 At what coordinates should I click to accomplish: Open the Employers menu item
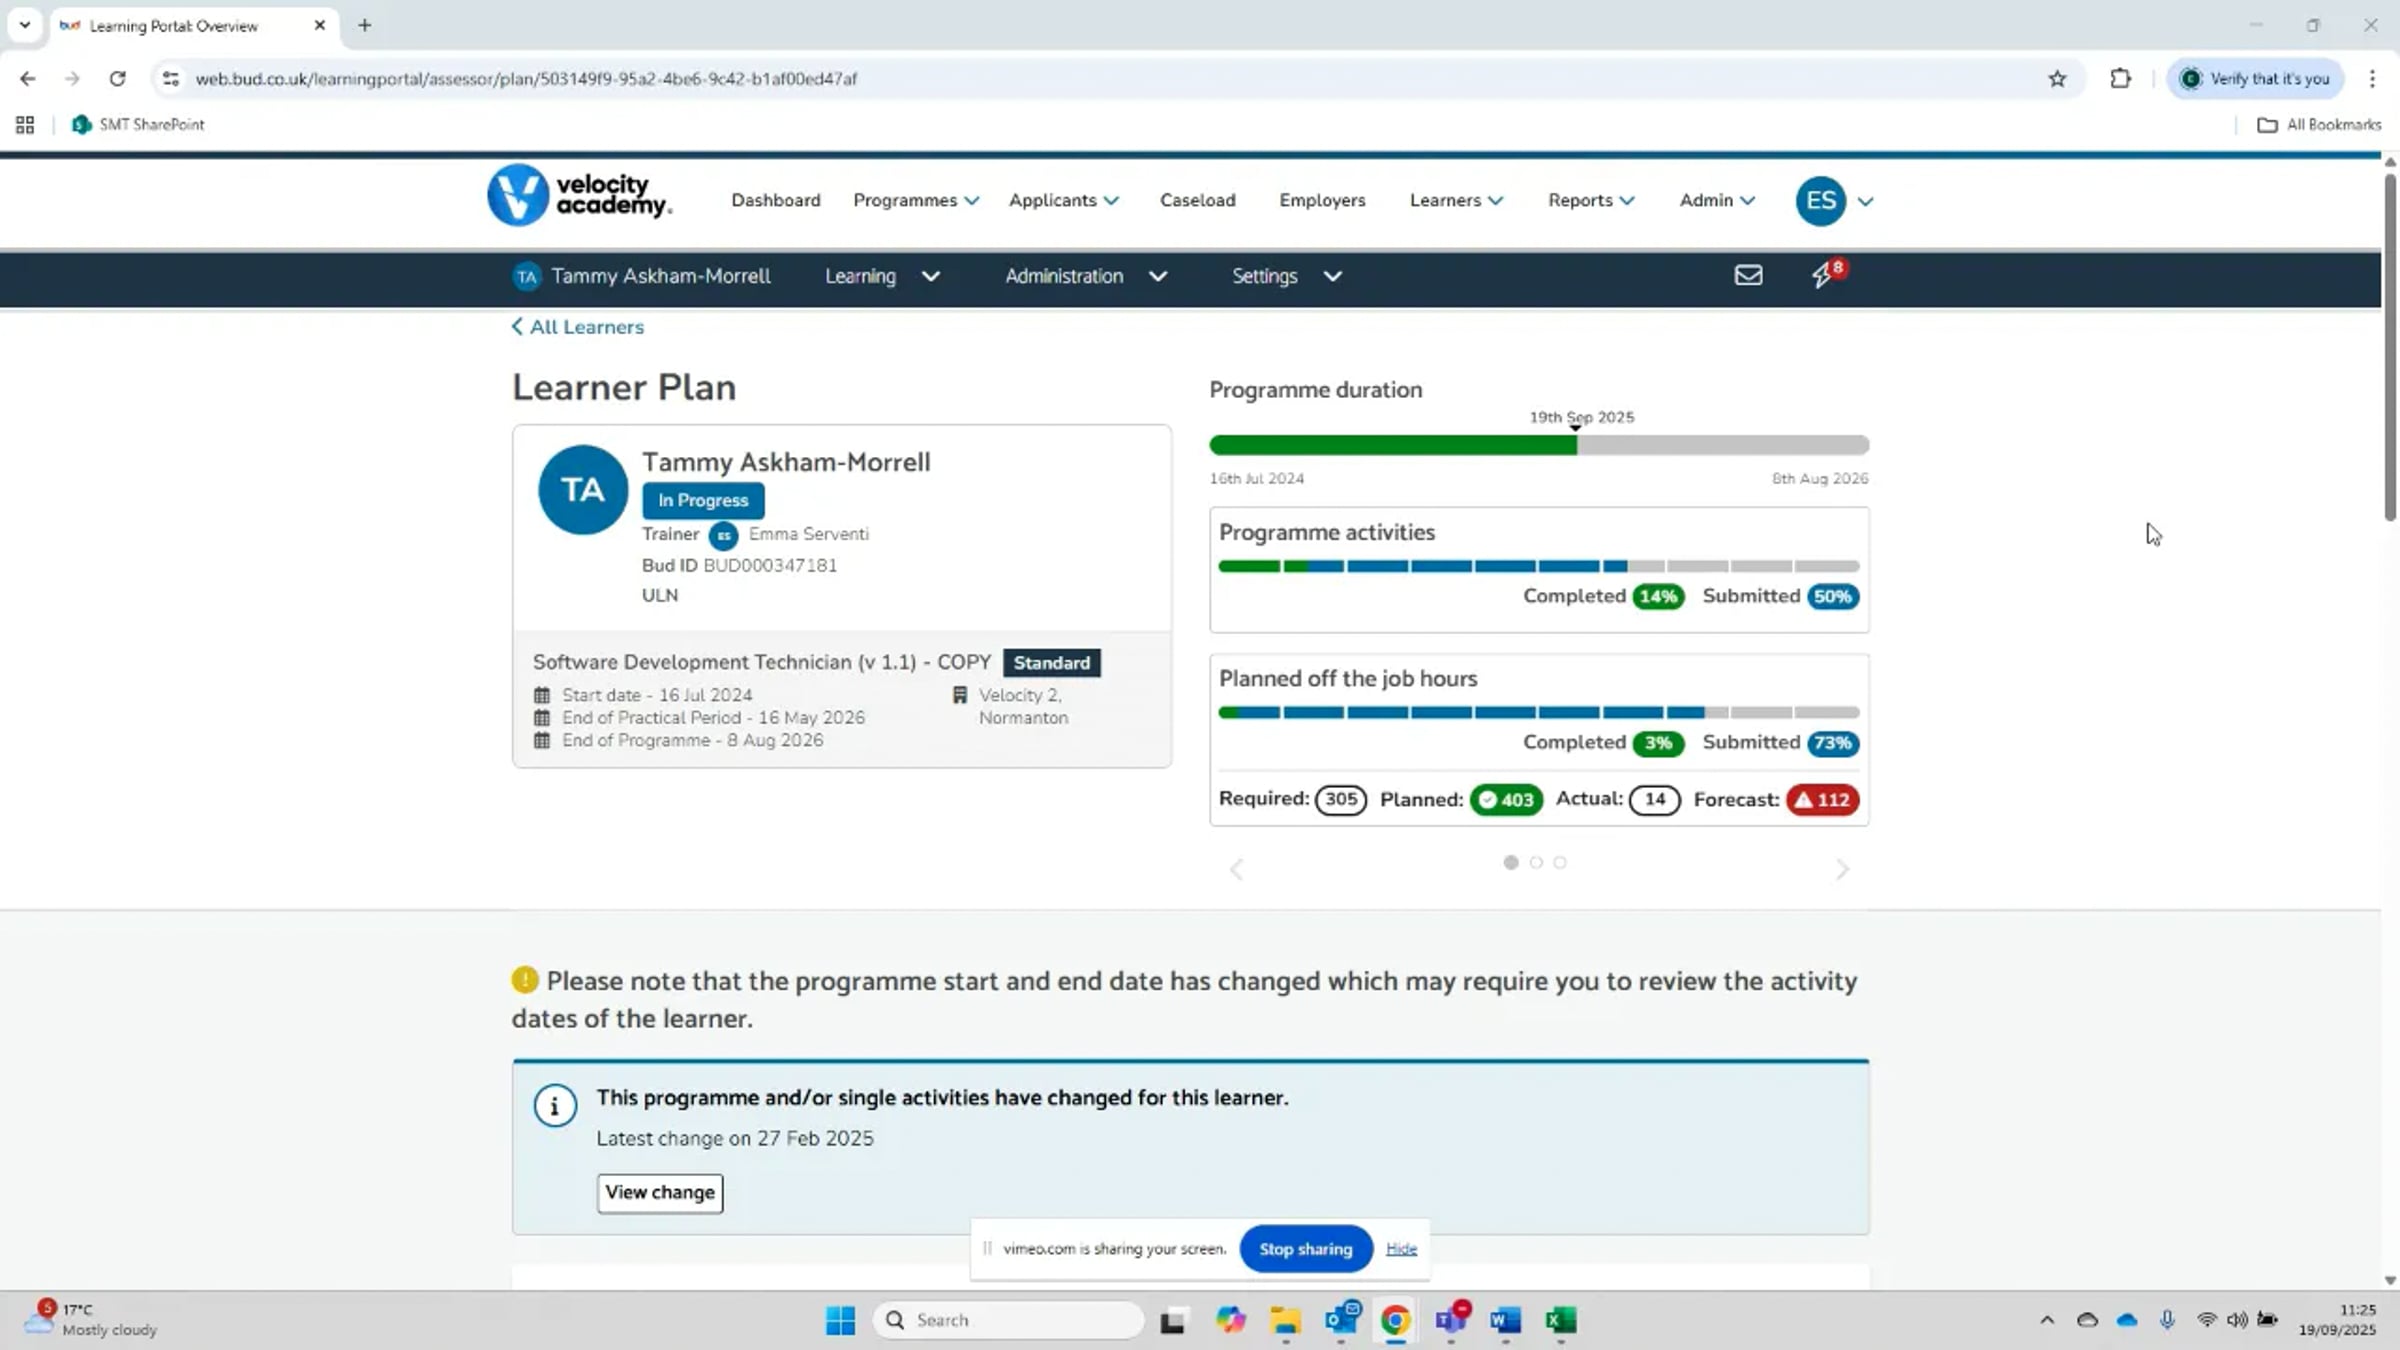tap(1322, 201)
